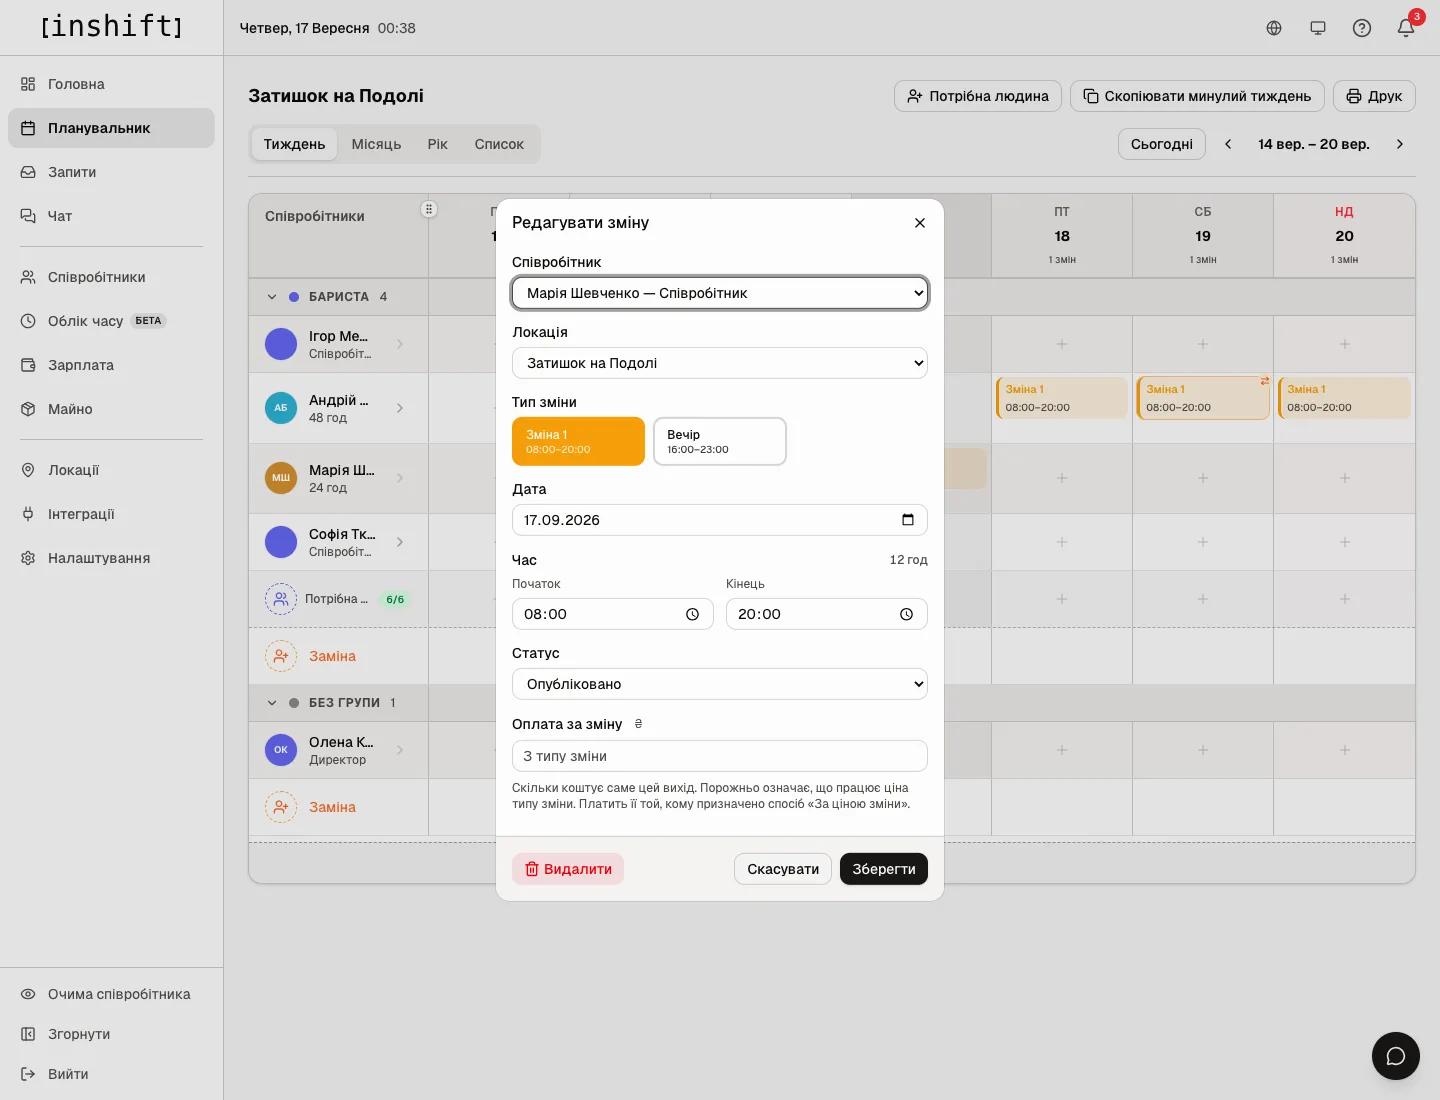Open Чат in the sidebar
This screenshot has width=1440, height=1100.
(x=111, y=216)
